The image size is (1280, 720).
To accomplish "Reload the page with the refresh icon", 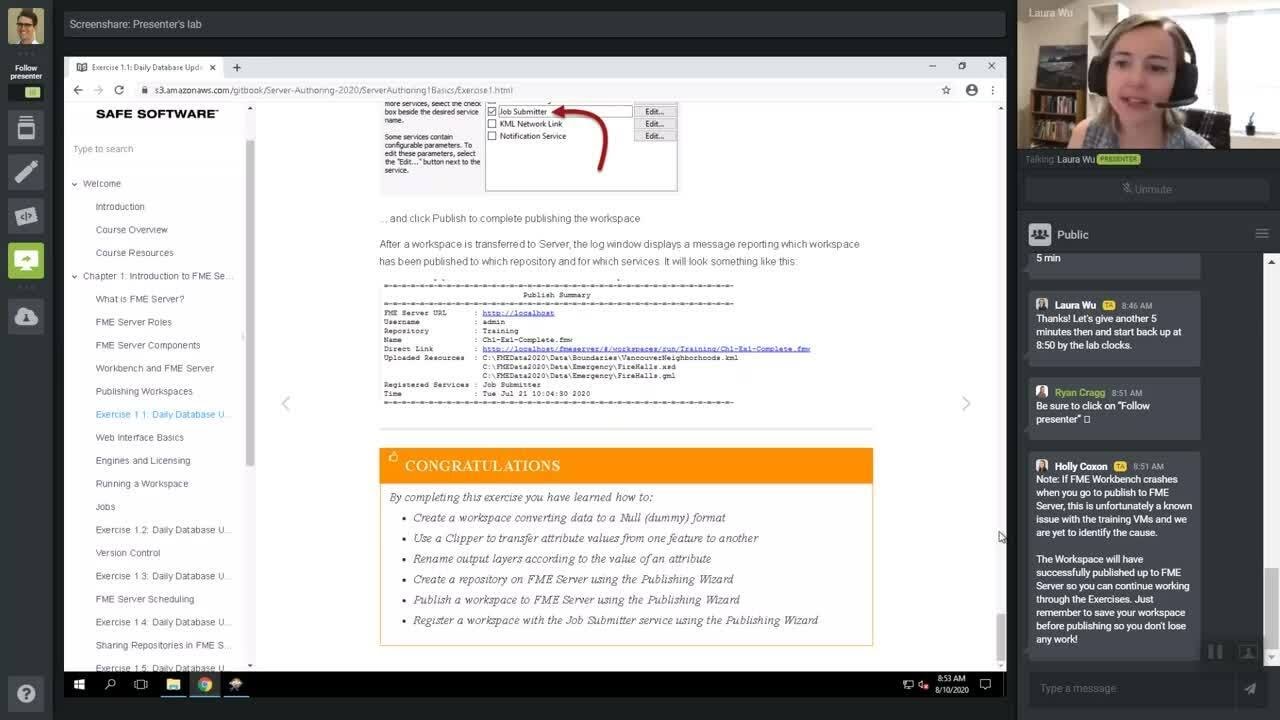I will (x=119, y=90).
